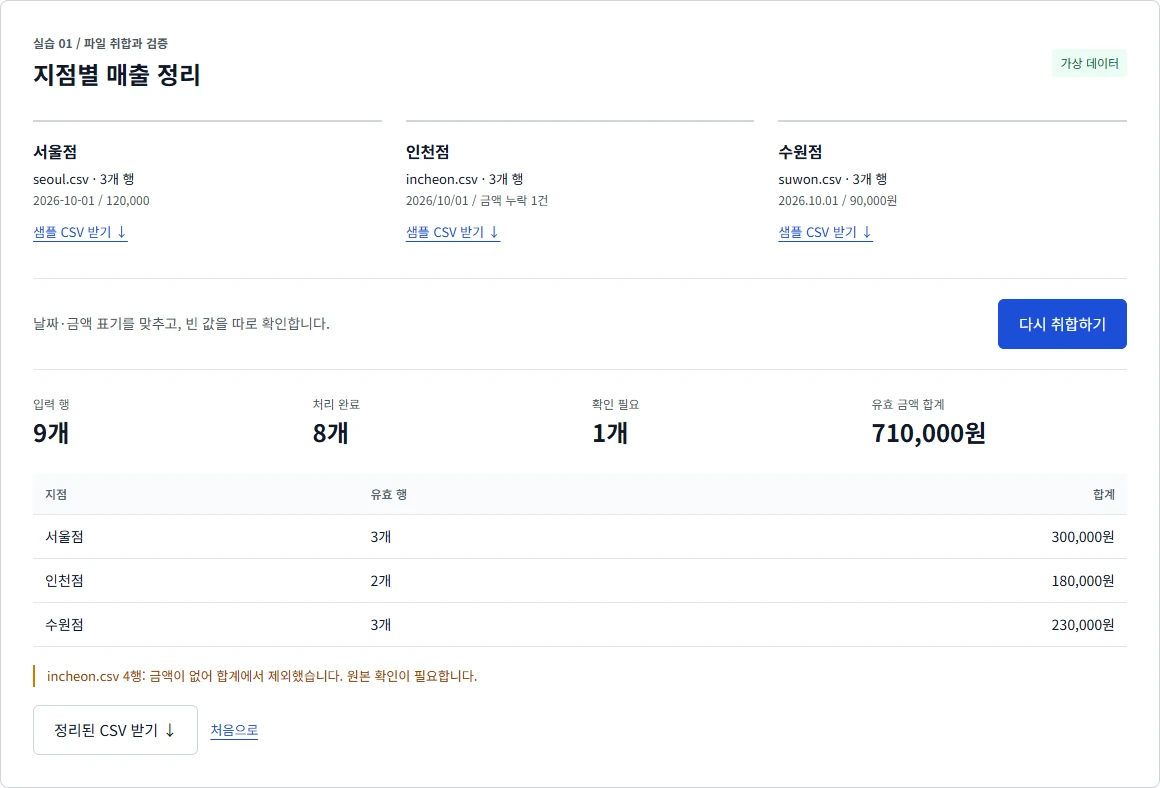
Task: Click the 합계 column header
Action: click(1104, 494)
